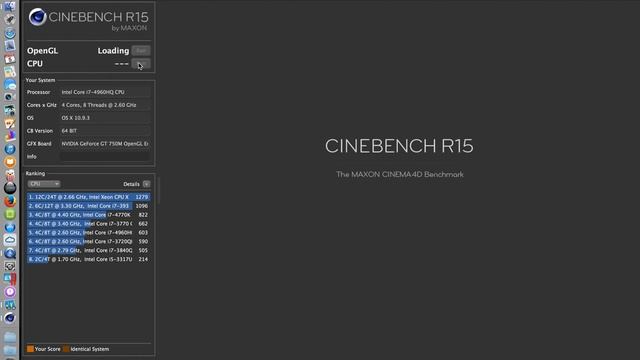Click the Cinebench sphere dock icon
The height and width of the screenshot is (360, 640).
[x=10, y=318]
